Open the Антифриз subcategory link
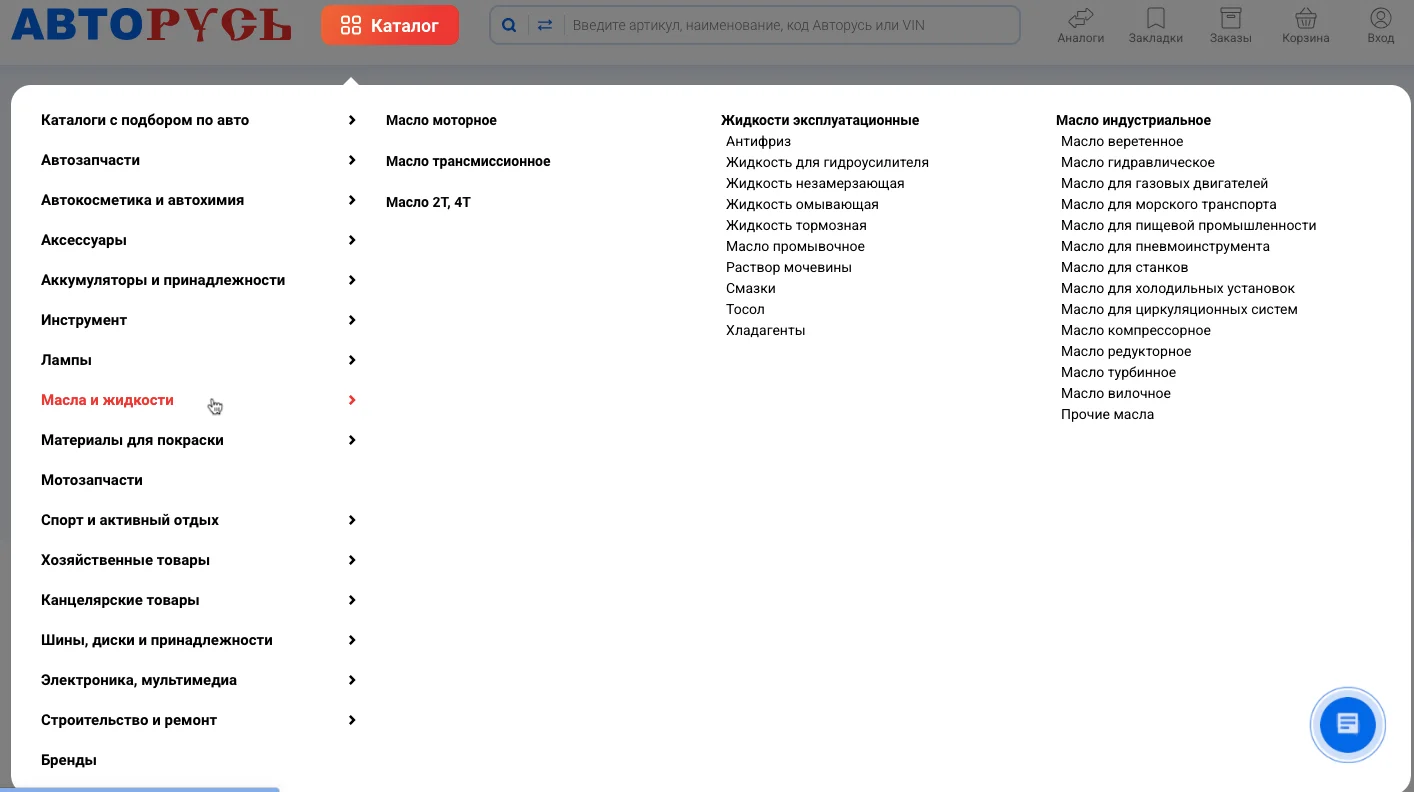Image resolution: width=1414 pixels, height=792 pixels. (x=758, y=141)
